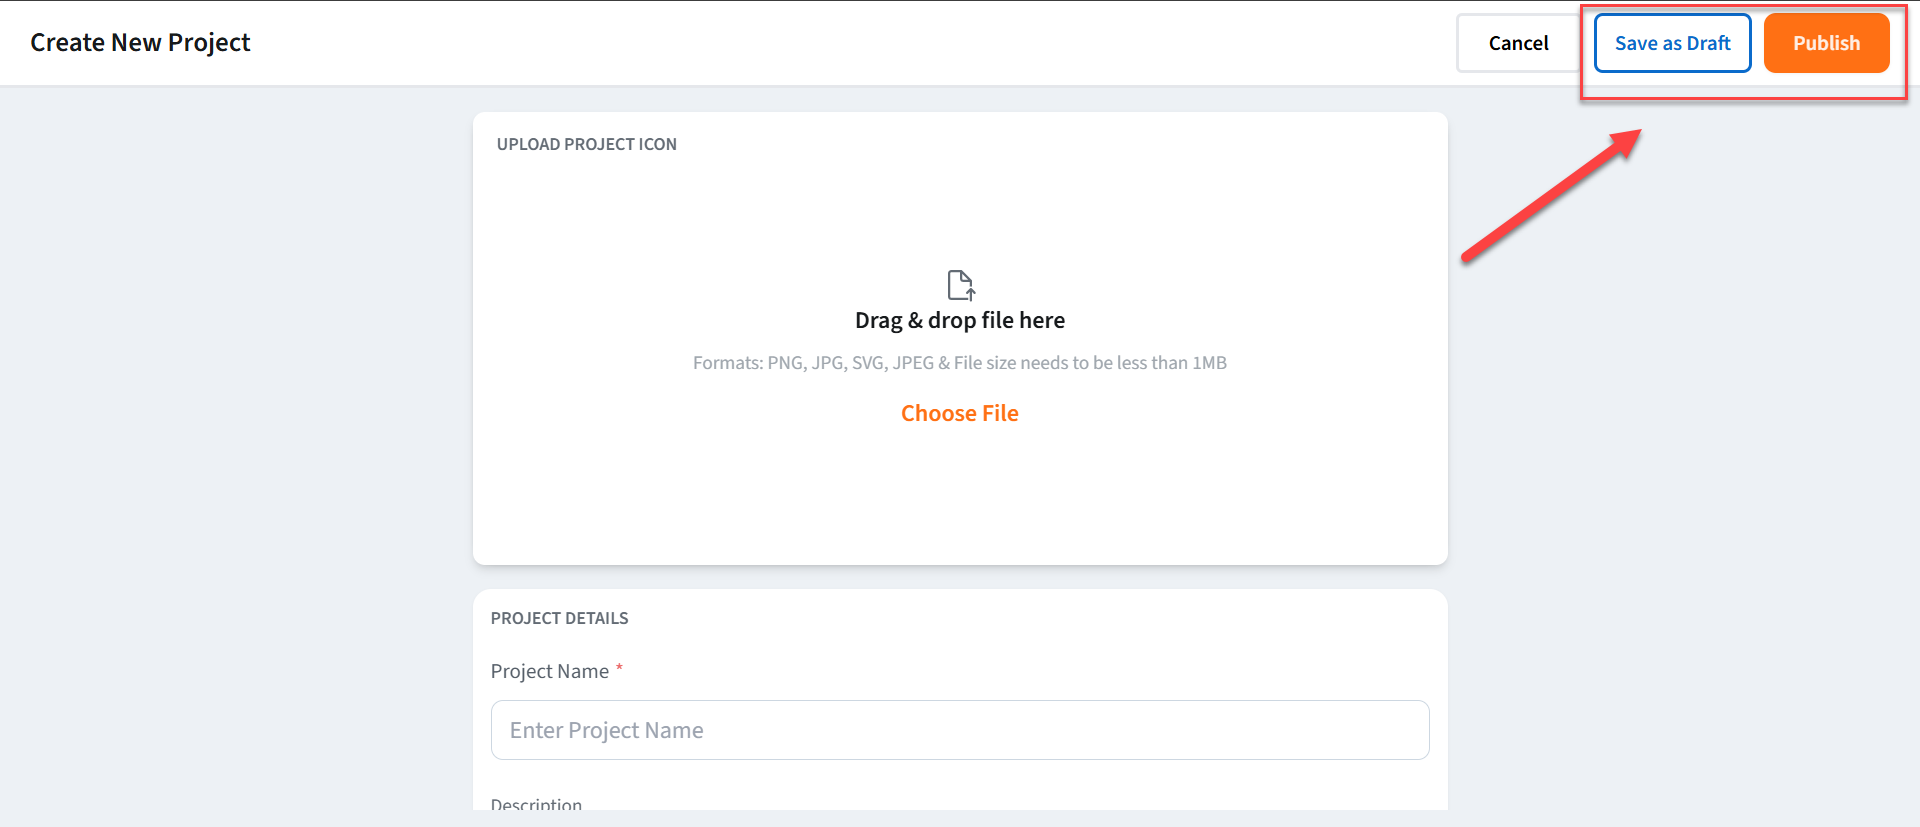1920x827 pixels.
Task: Click the red arrow annotation
Action: (x=1550, y=195)
